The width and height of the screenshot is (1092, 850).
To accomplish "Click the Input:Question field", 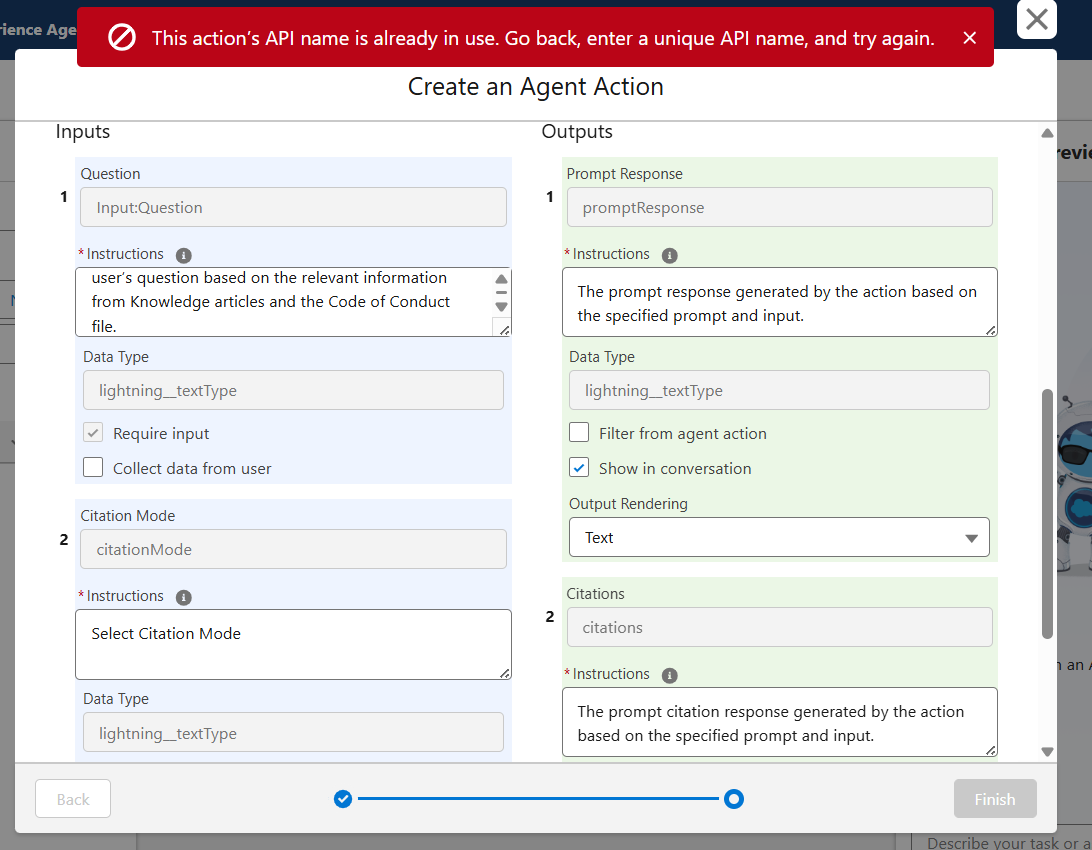I will [293, 207].
